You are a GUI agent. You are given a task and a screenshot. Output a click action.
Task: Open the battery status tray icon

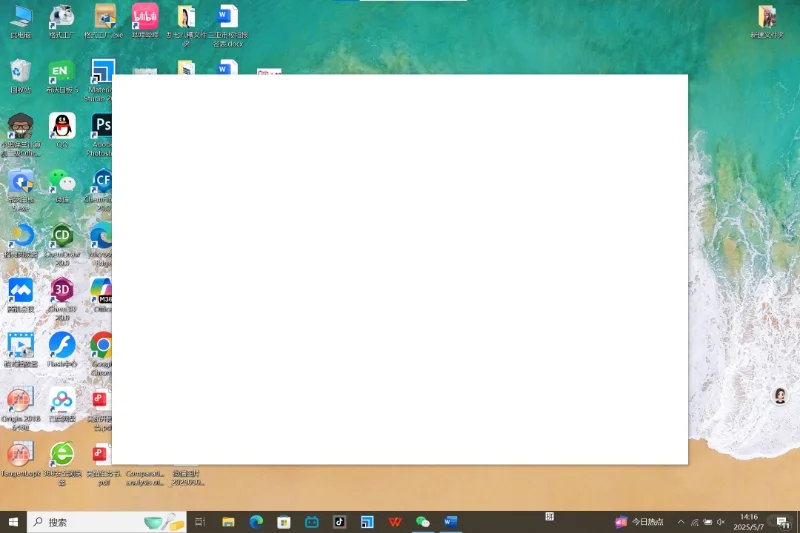pos(708,522)
